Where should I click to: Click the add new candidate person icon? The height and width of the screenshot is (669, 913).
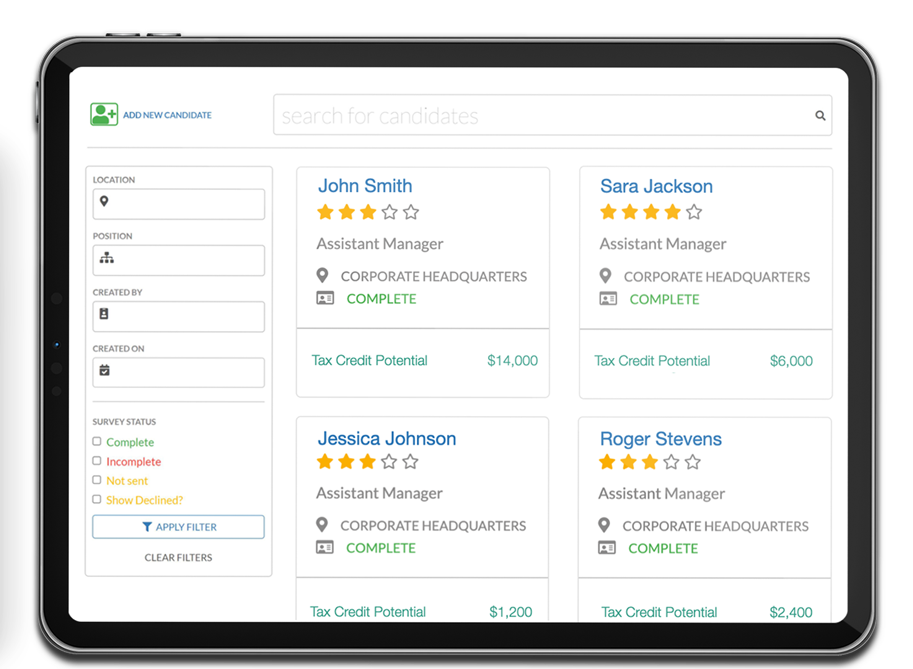pyautogui.click(x=103, y=114)
